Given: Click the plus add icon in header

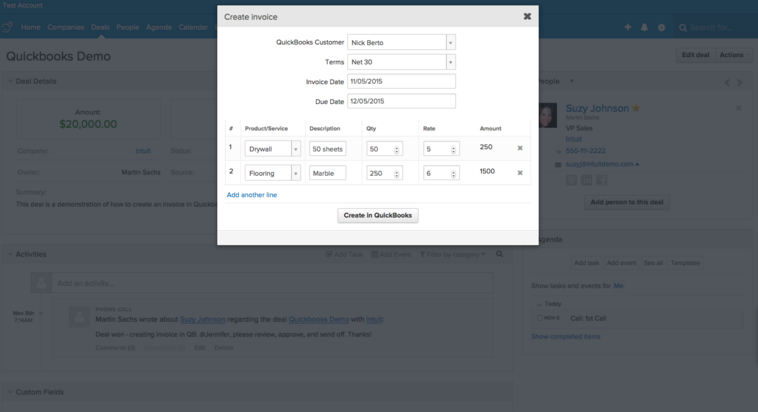Looking at the screenshot, I should 627,27.
